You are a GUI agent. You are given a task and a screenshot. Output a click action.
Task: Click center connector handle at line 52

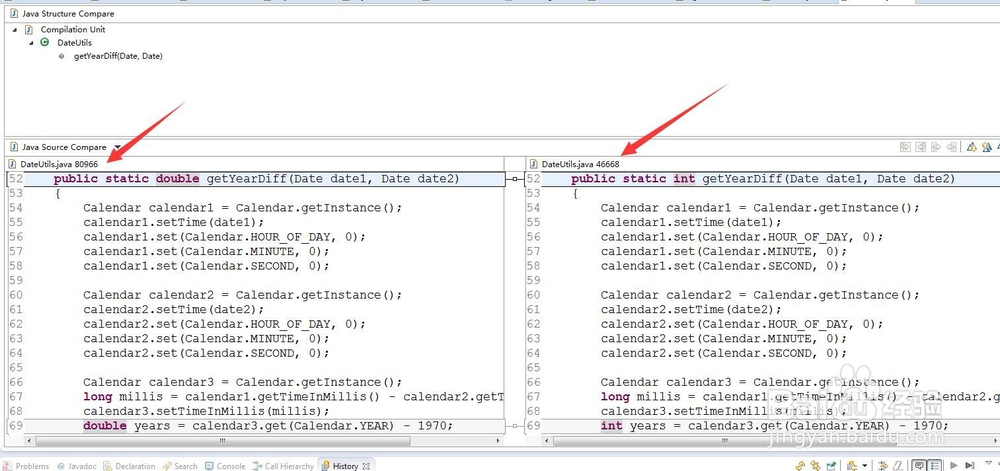515,180
